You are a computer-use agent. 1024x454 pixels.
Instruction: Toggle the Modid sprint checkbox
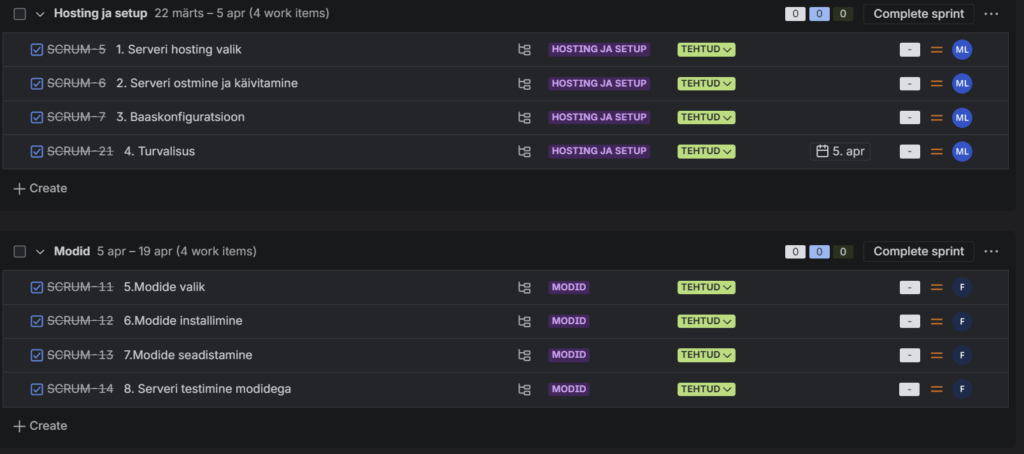click(x=20, y=252)
